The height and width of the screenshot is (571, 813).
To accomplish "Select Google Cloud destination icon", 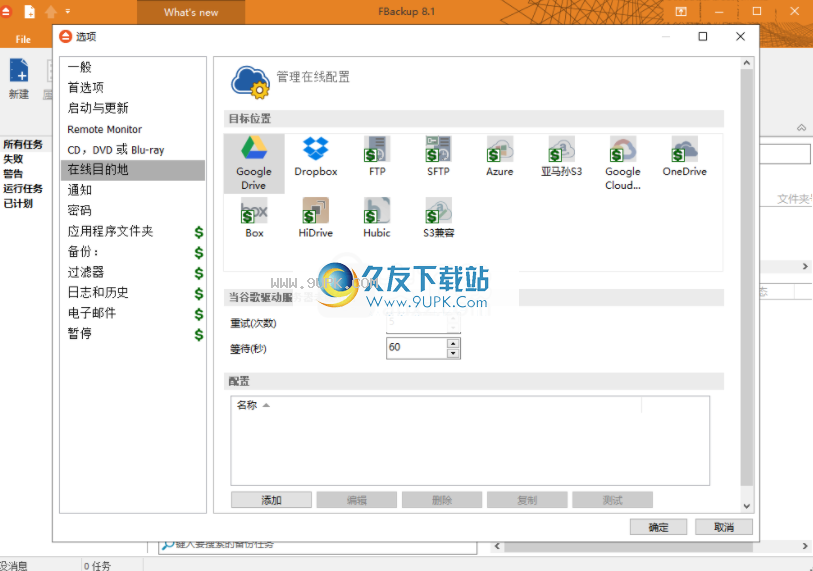I will [x=623, y=163].
